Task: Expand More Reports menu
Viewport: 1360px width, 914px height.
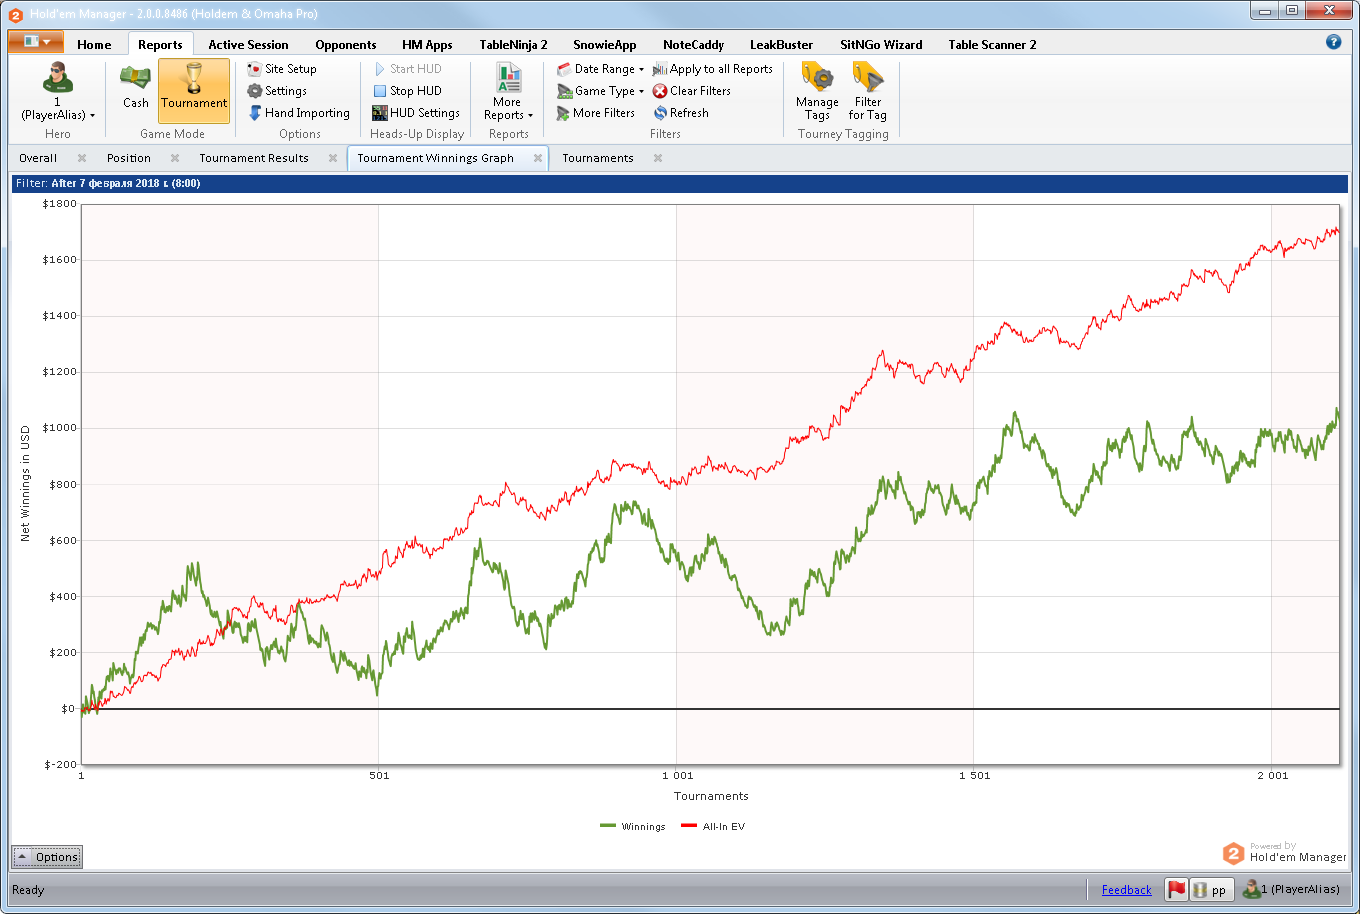Action: click(x=509, y=91)
